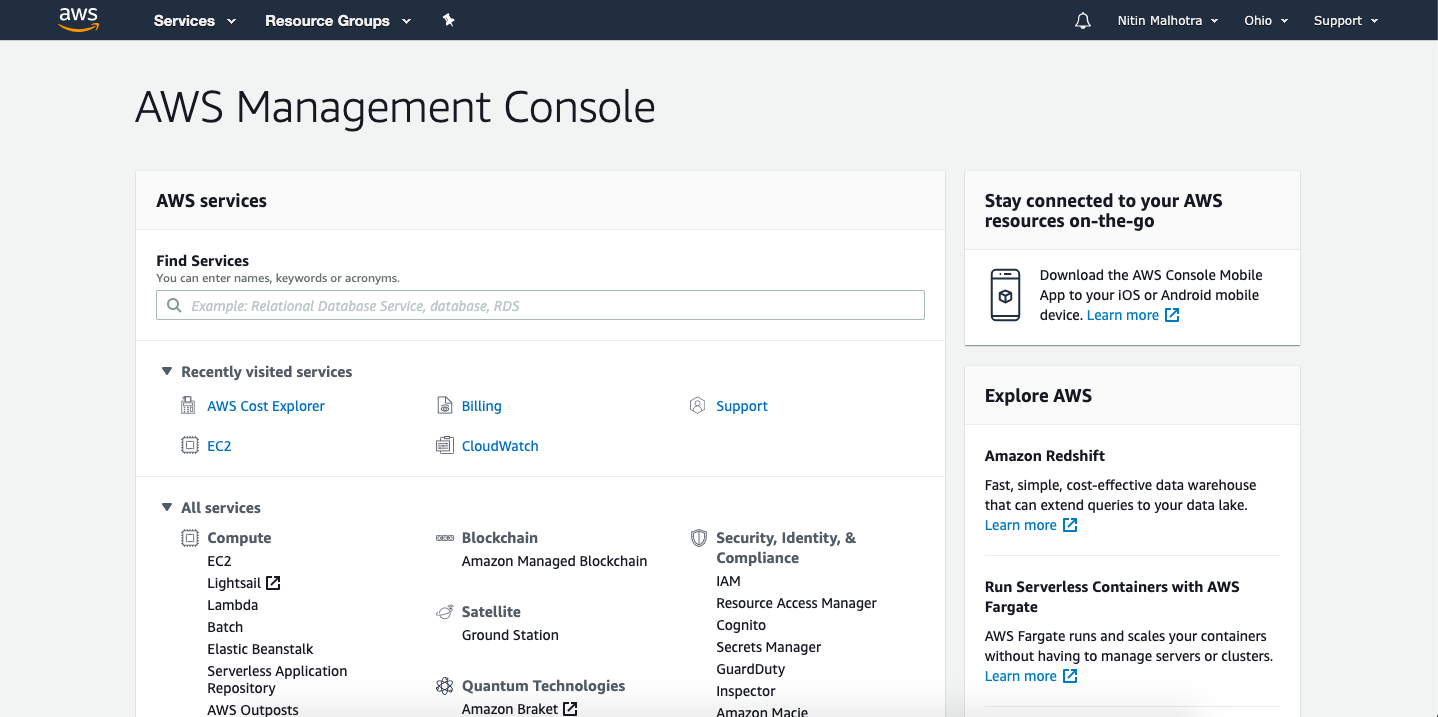This screenshot has width=1438, height=717.
Task: Open Elastic Beanstalk service
Action: pos(260,649)
